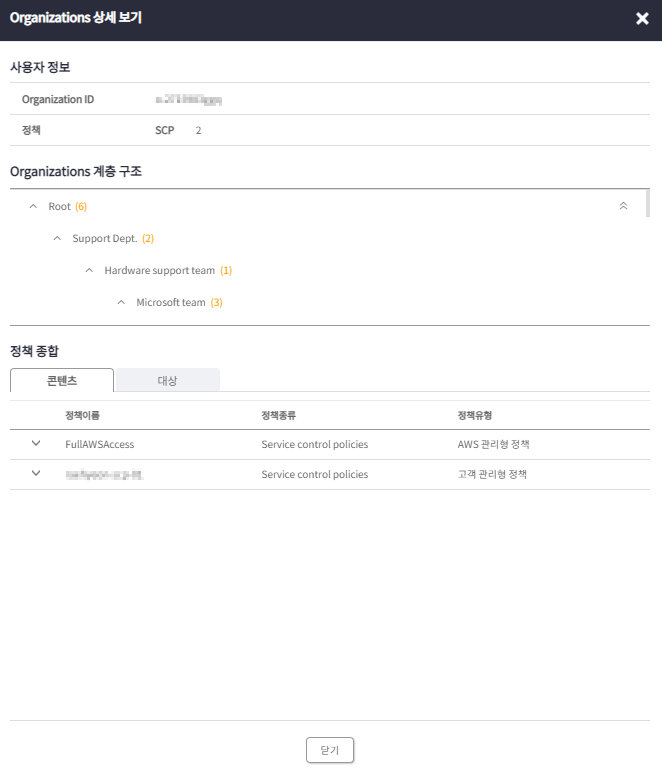Click the 정책종류 column header

pyautogui.click(x=279, y=415)
